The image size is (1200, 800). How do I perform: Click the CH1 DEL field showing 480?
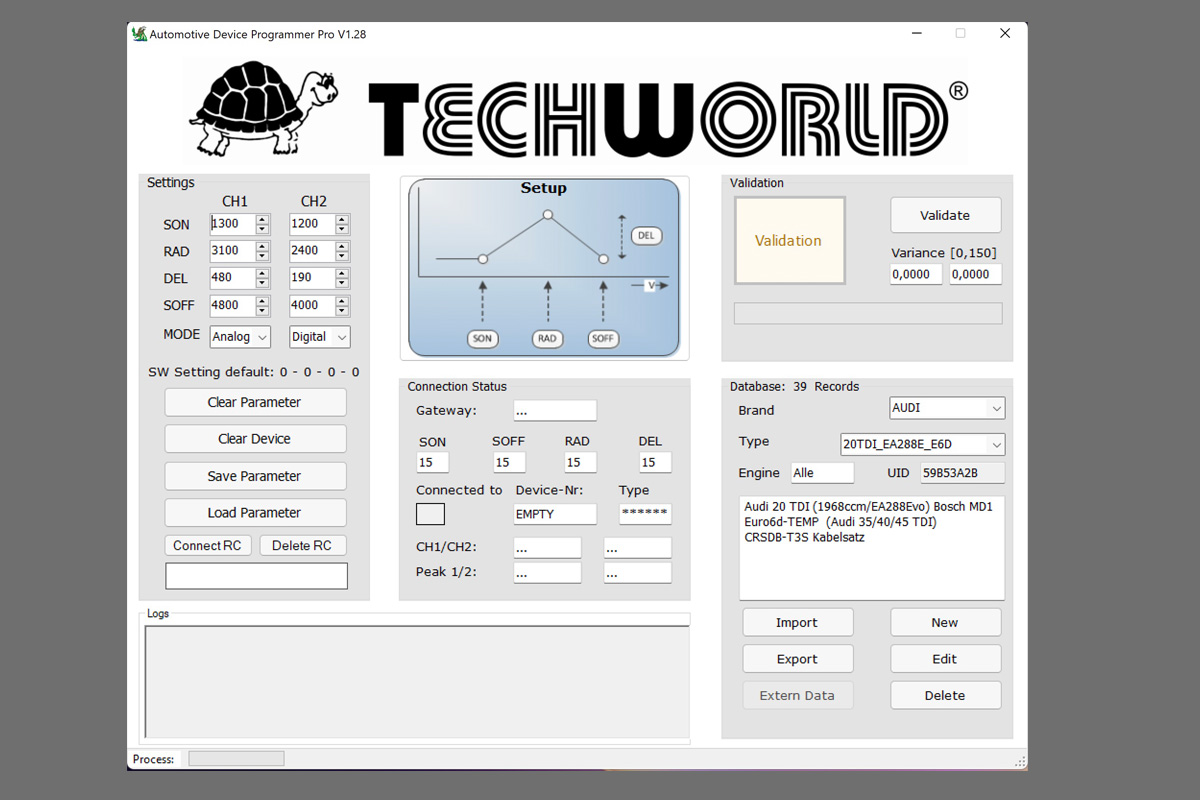233,278
